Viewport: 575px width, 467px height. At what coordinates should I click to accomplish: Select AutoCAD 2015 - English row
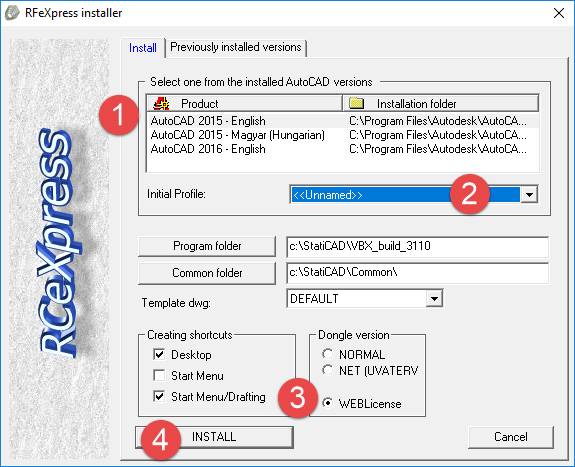(x=343, y=121)
